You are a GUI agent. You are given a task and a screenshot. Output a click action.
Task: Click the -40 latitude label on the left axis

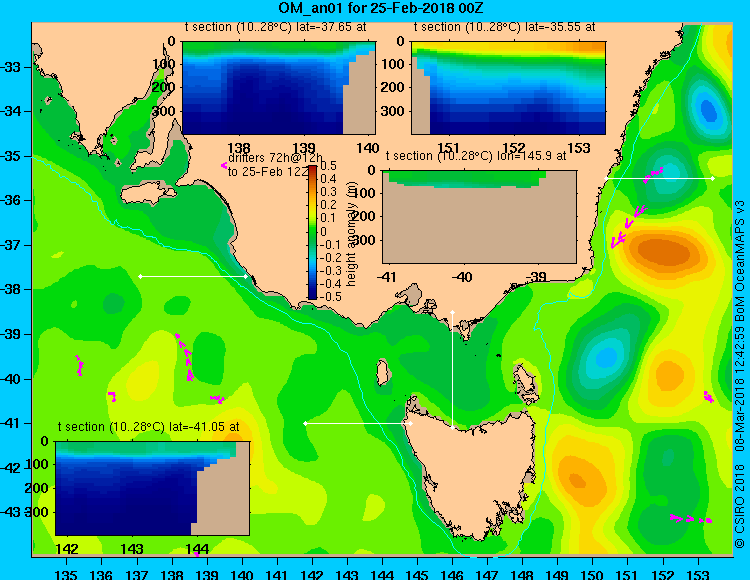point(10,379)
